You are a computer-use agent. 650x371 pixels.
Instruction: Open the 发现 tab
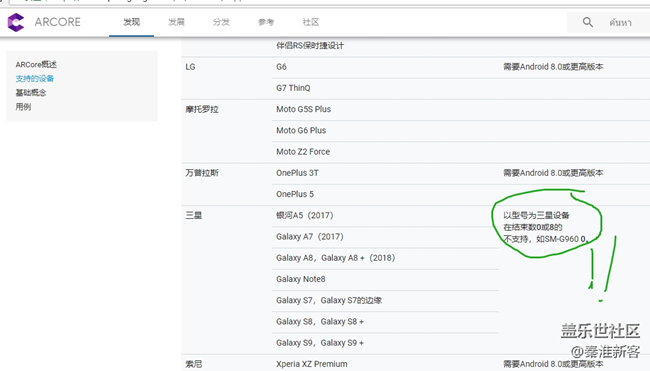131,22
